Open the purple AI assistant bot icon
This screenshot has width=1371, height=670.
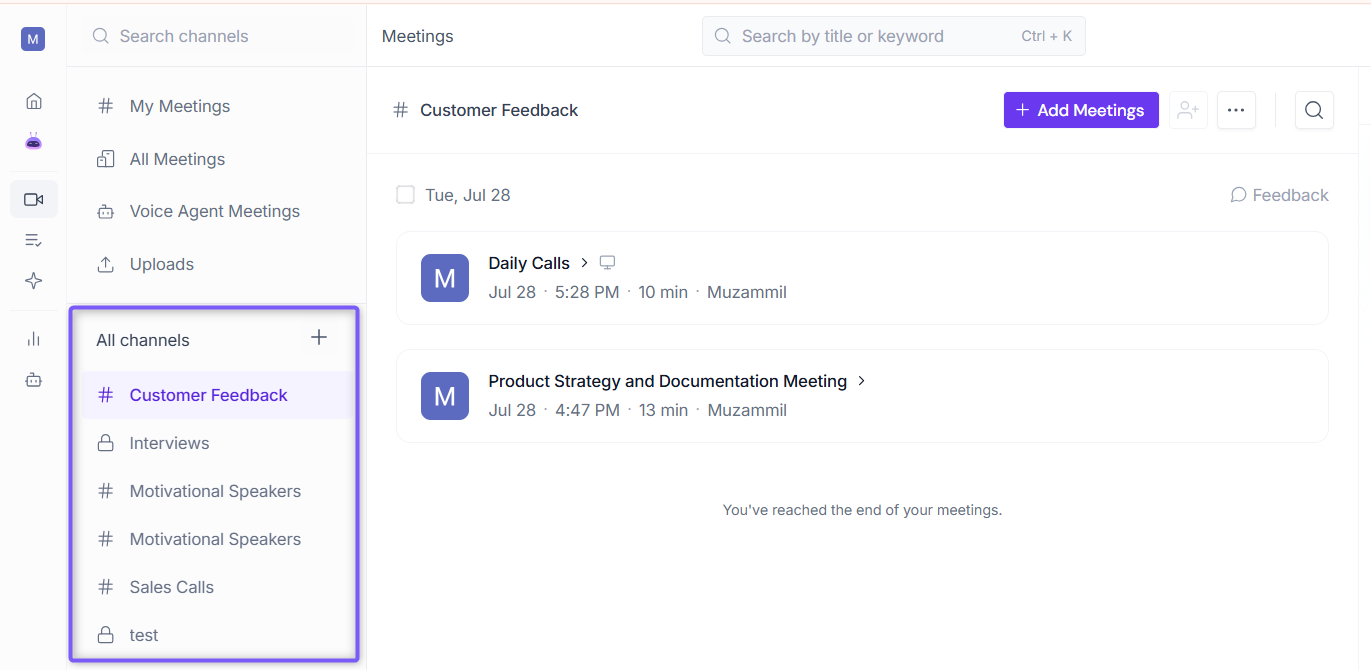coord(34,141)
